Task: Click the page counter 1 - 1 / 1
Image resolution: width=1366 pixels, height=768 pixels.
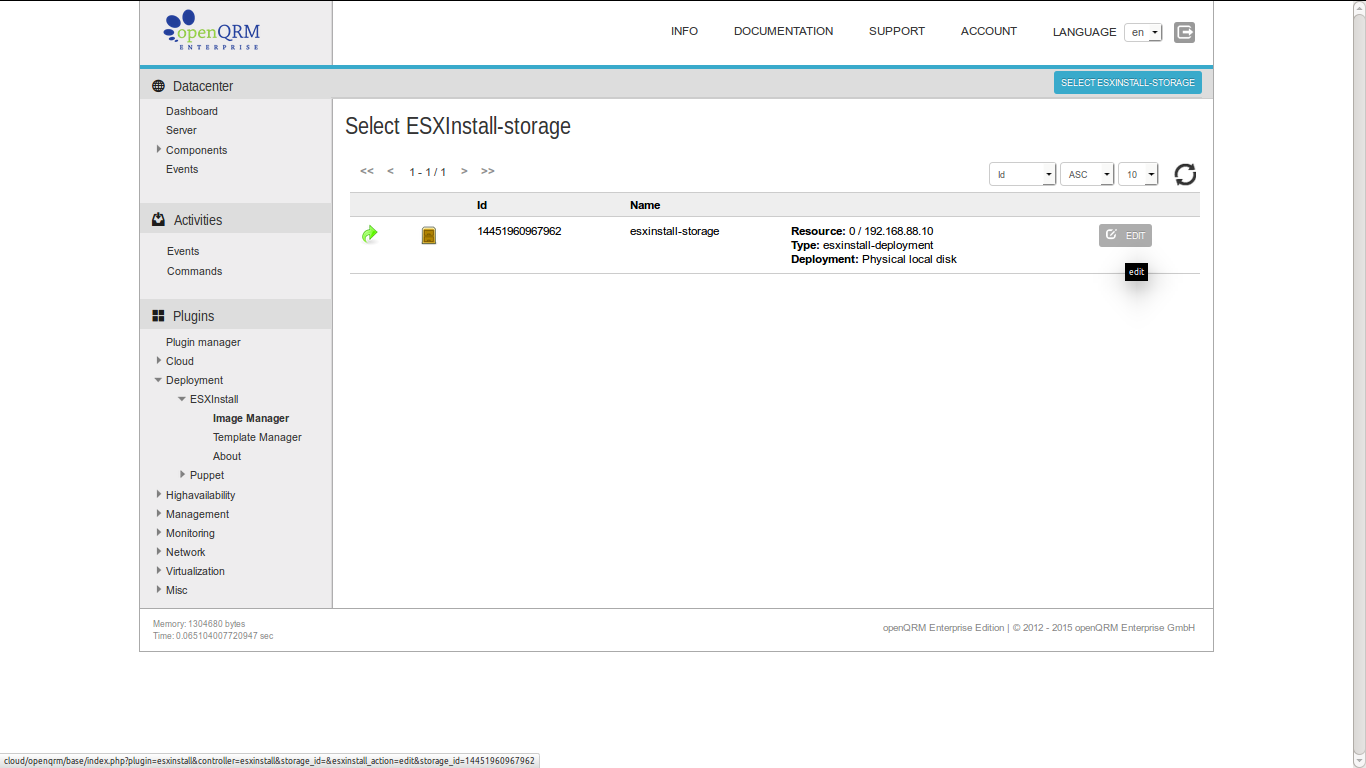Action: tap(427, 172)
